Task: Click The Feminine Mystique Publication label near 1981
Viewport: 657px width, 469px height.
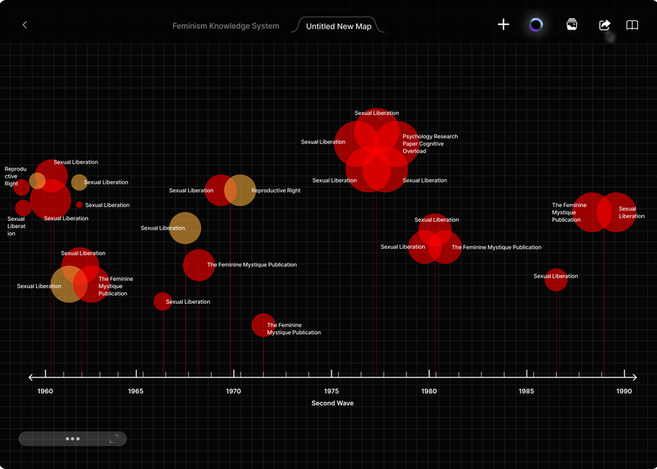Action: (x=497, y=247)
